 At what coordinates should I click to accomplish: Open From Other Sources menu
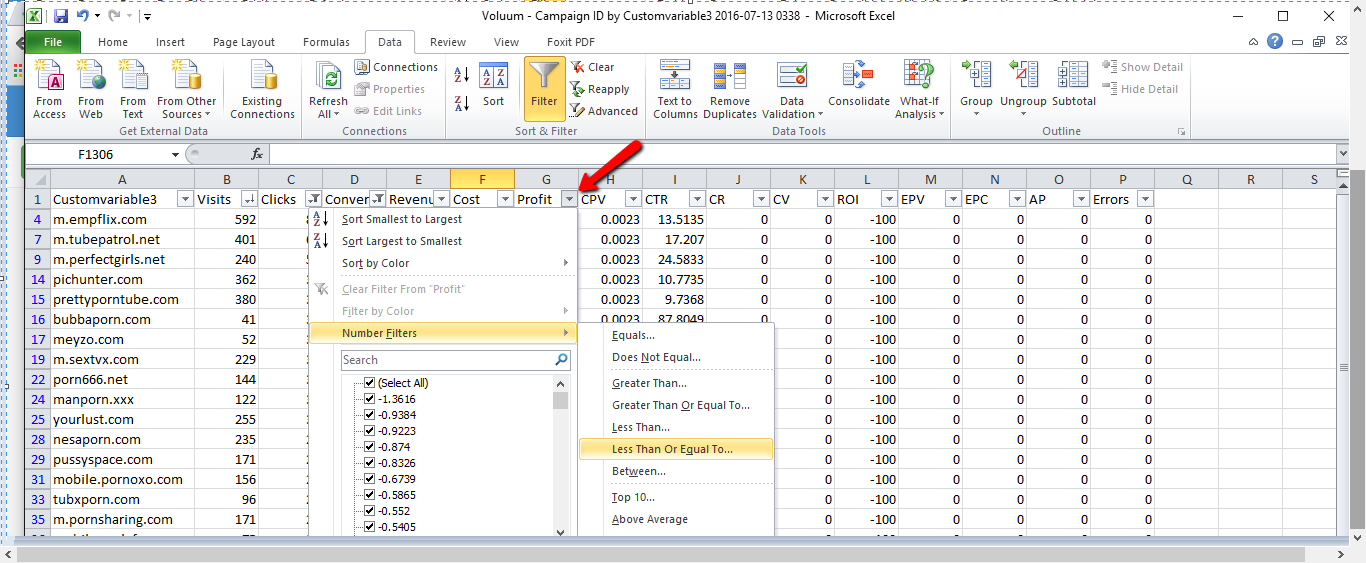click(186, 89)
